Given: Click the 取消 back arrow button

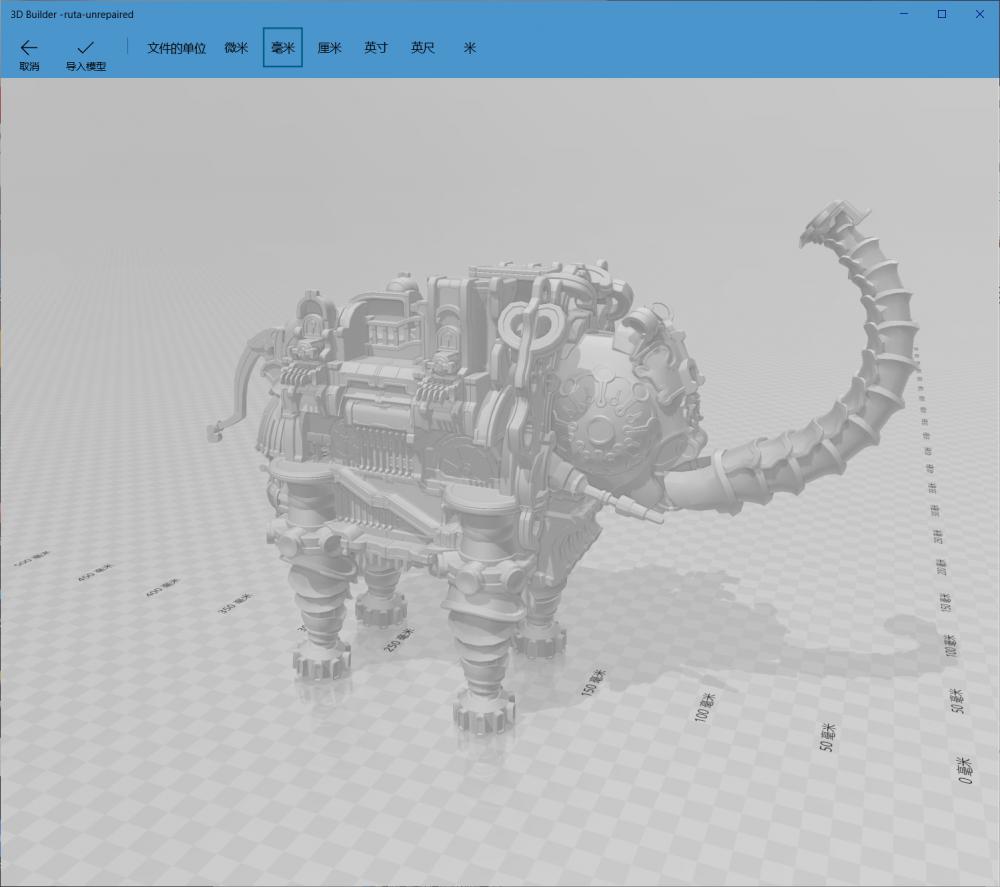Looking at the screenshot, I should point(29,55).
